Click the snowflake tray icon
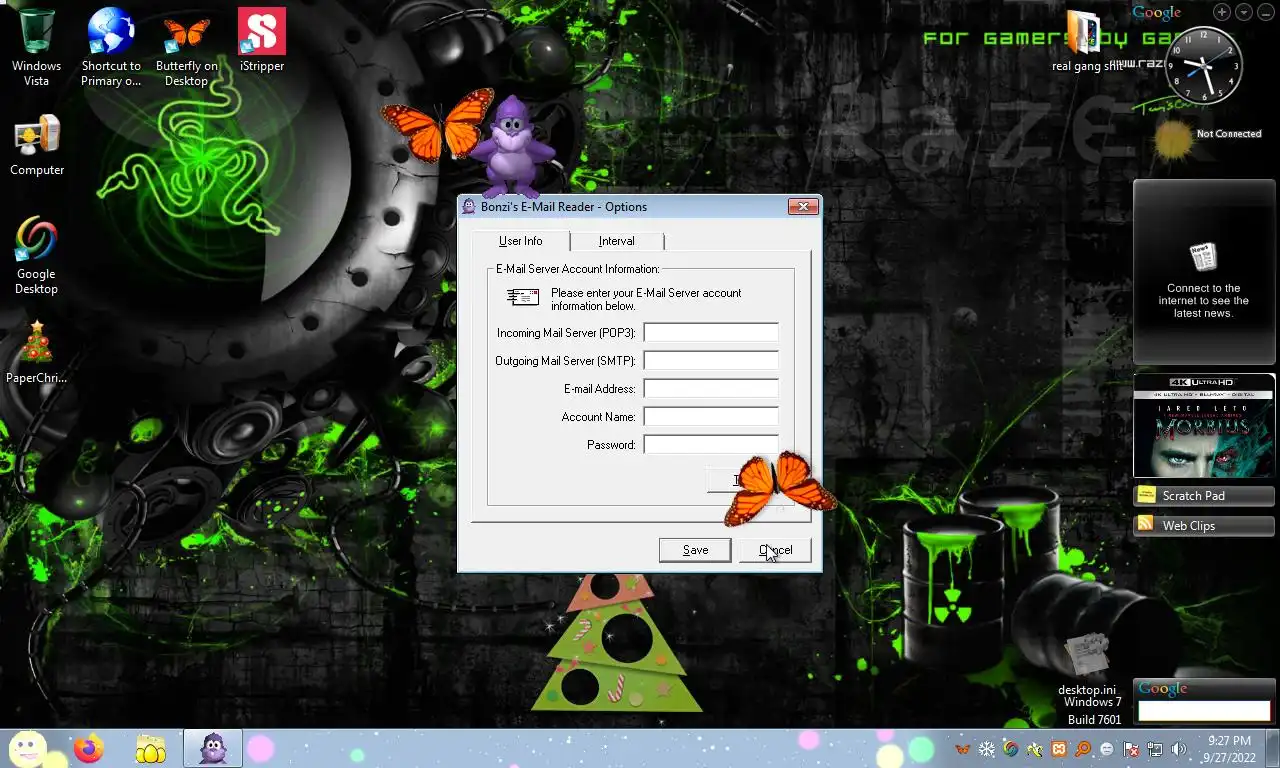This screenshot has height=768, width=1280. pyautogui.click(x=987, y=749)
